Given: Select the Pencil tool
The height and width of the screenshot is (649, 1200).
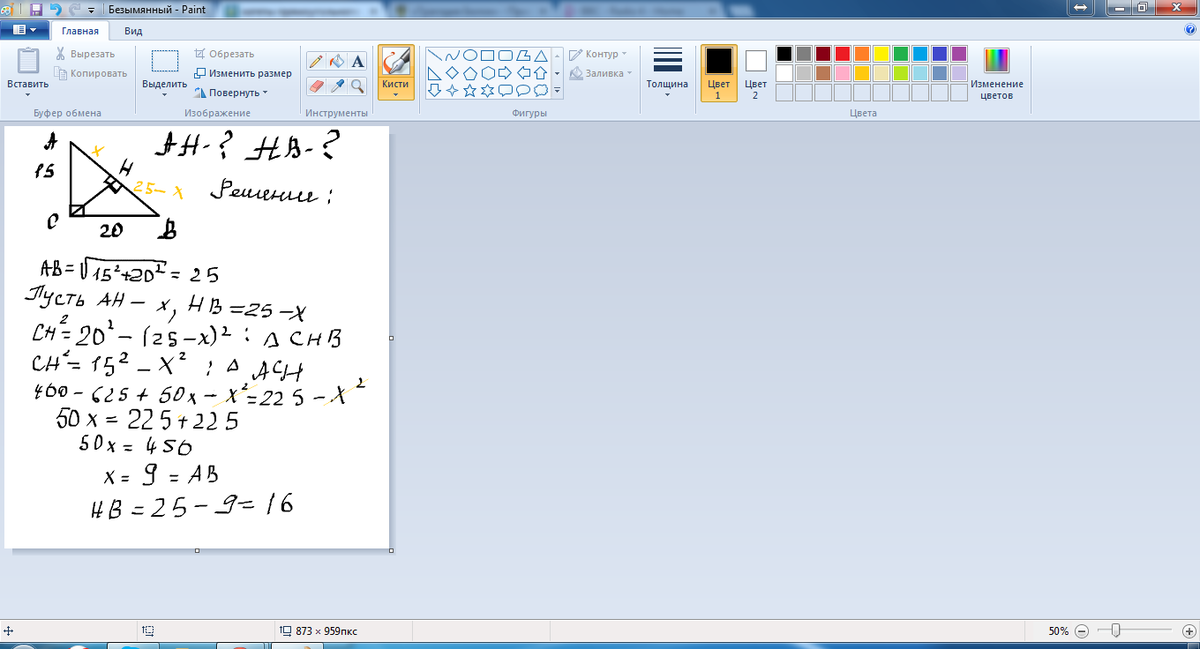Looking at the screenshot, I should pos(316,61).
